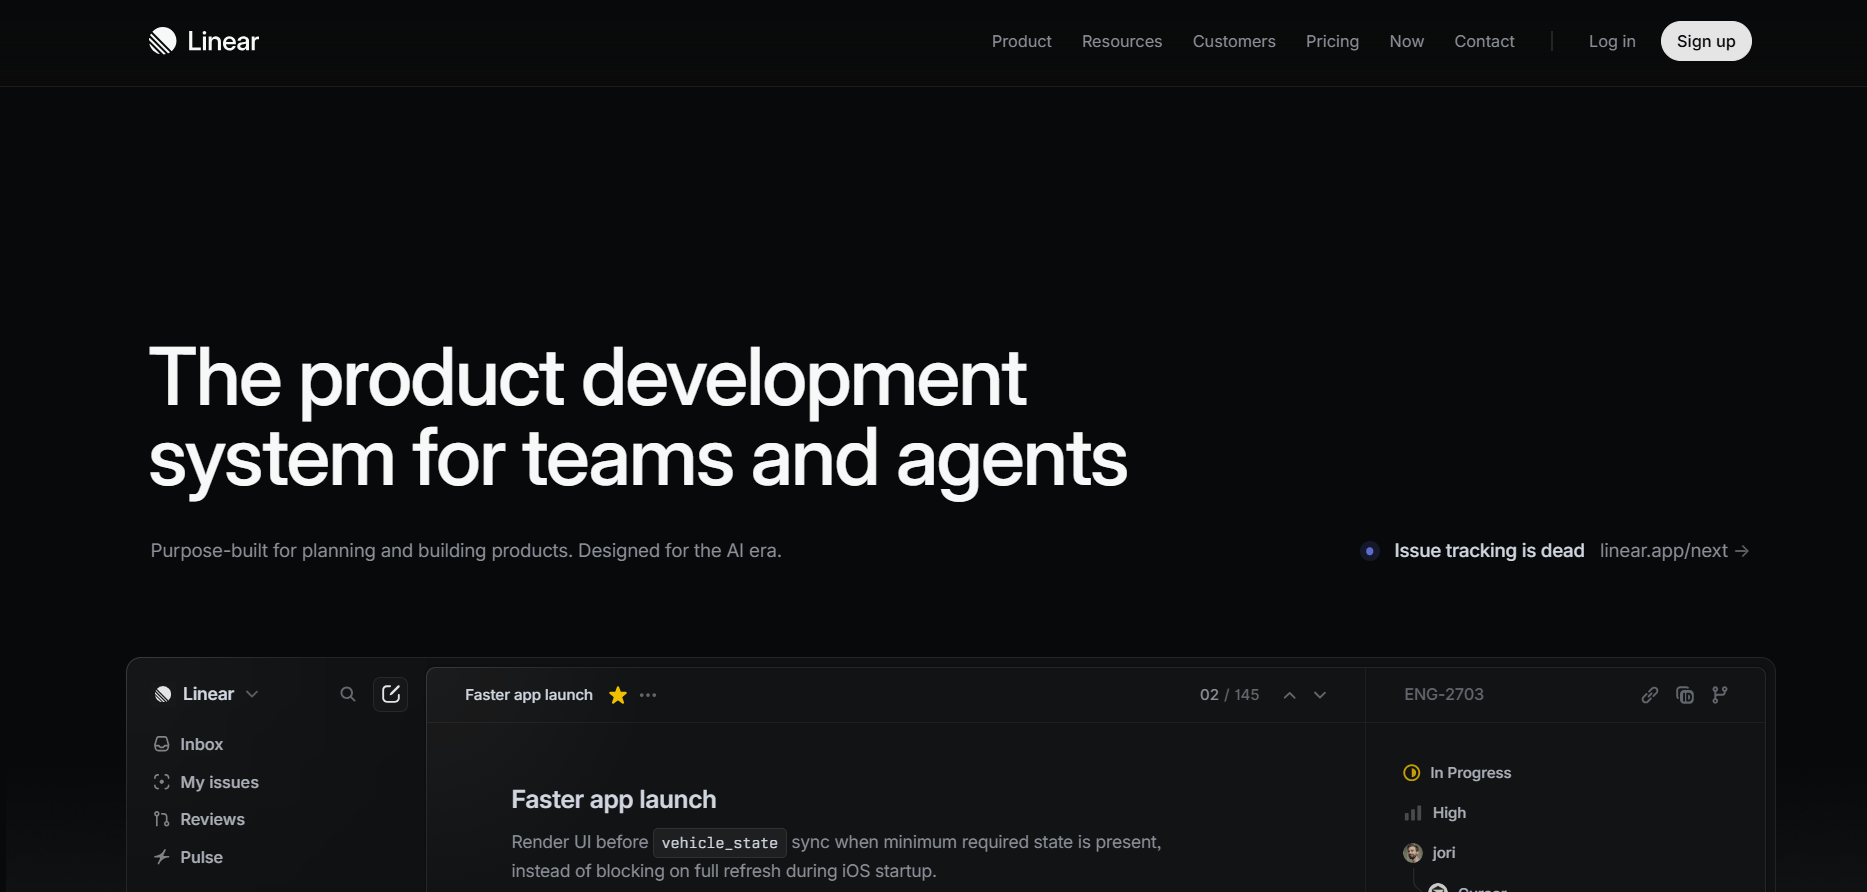Viewport: 1867px width, 892px height.
Task: Open My issues in the sidebar
Action: click(x=207, y=782)
